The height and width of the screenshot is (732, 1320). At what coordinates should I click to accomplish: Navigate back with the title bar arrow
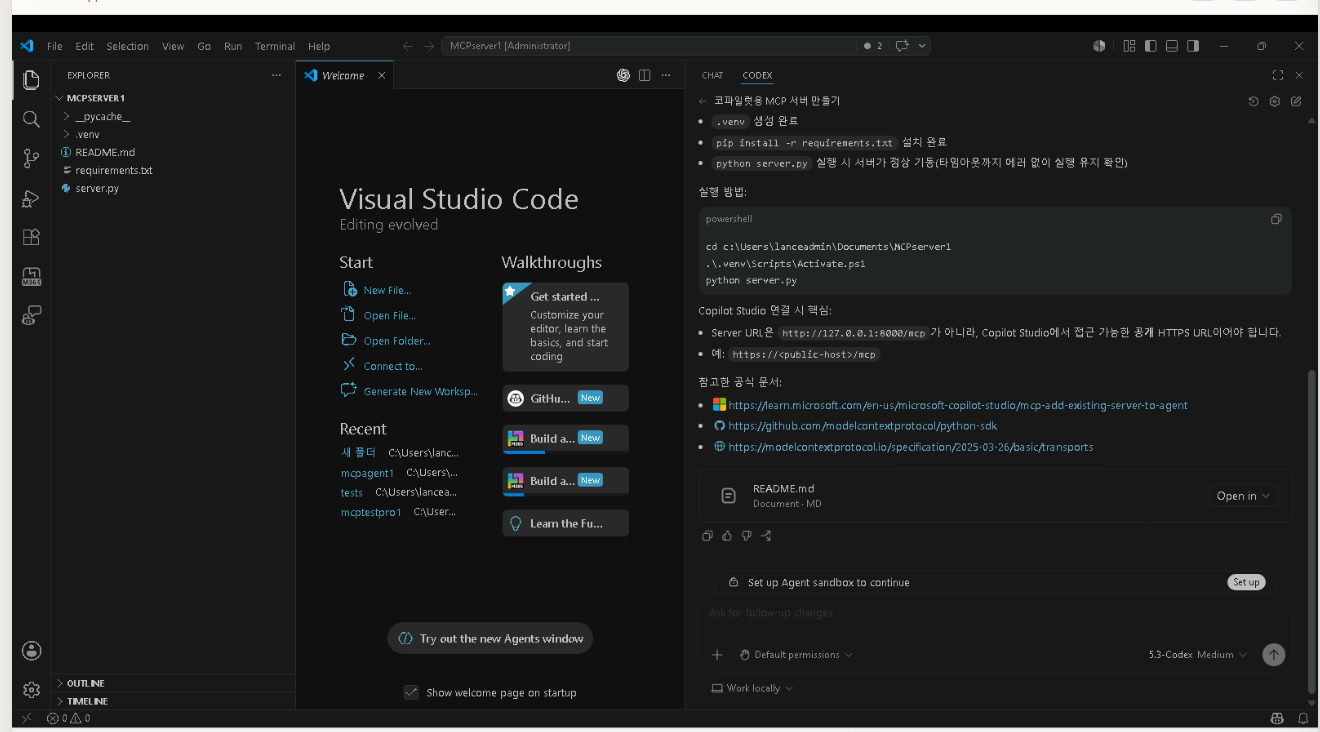(407, 46)
